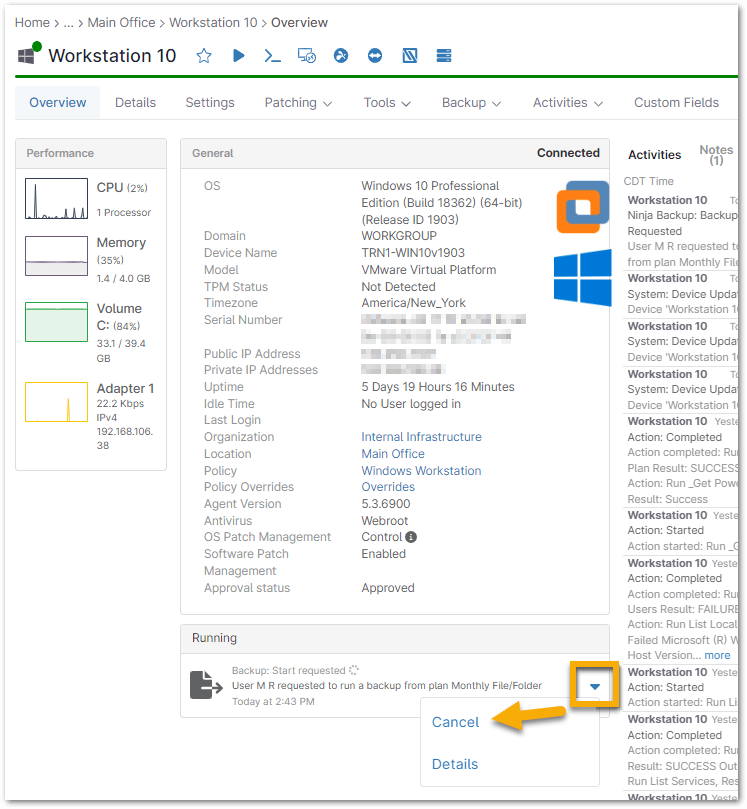Click the striped square toolbar icon
Viewport: 747px width, 809px height.
tap(410, 55)
